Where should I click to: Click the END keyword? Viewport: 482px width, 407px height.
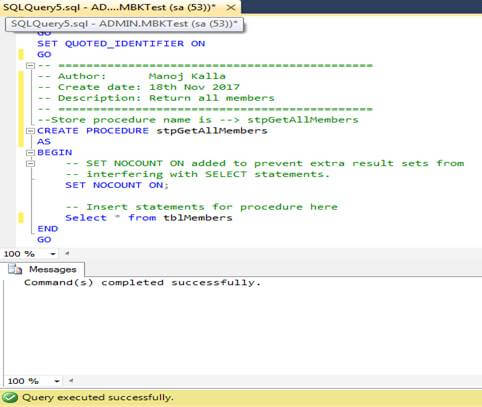(48, 229)
